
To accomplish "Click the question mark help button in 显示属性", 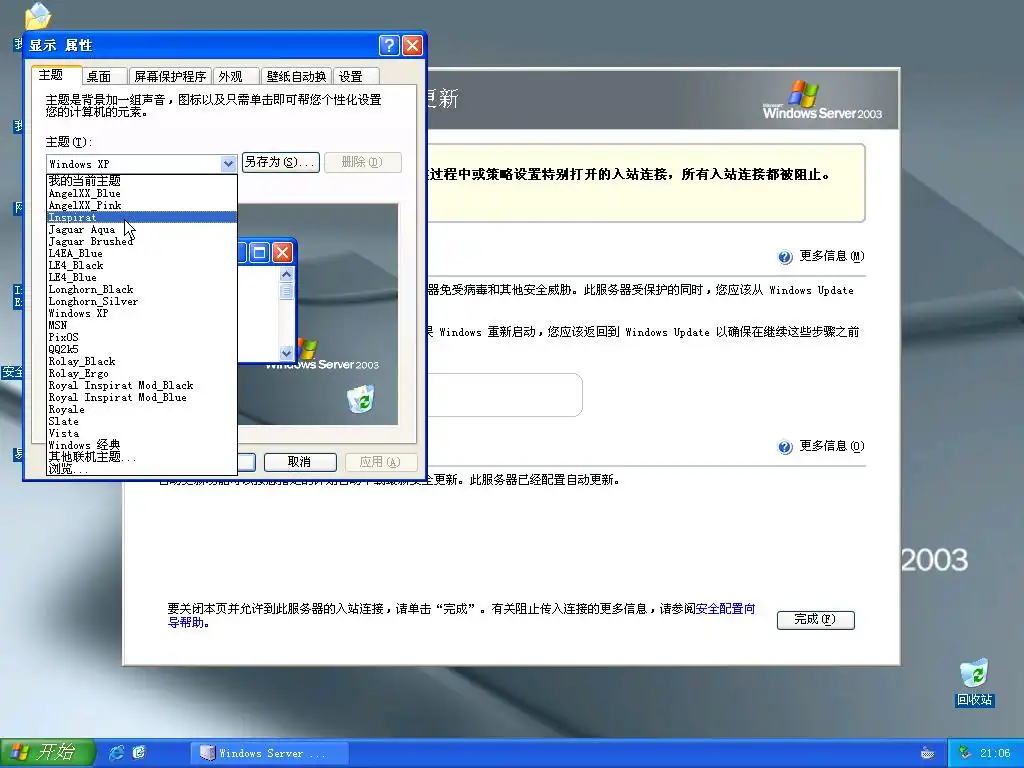I will coord(389,45).
